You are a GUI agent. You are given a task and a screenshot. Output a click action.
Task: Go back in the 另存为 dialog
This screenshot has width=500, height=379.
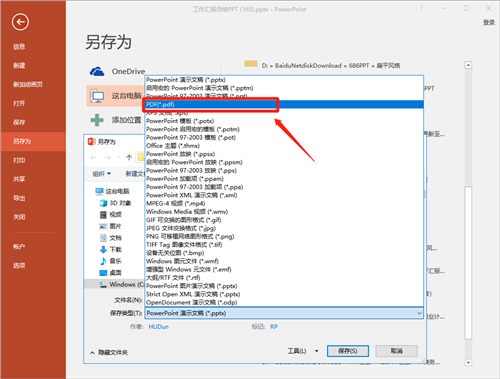pos(93,157)
